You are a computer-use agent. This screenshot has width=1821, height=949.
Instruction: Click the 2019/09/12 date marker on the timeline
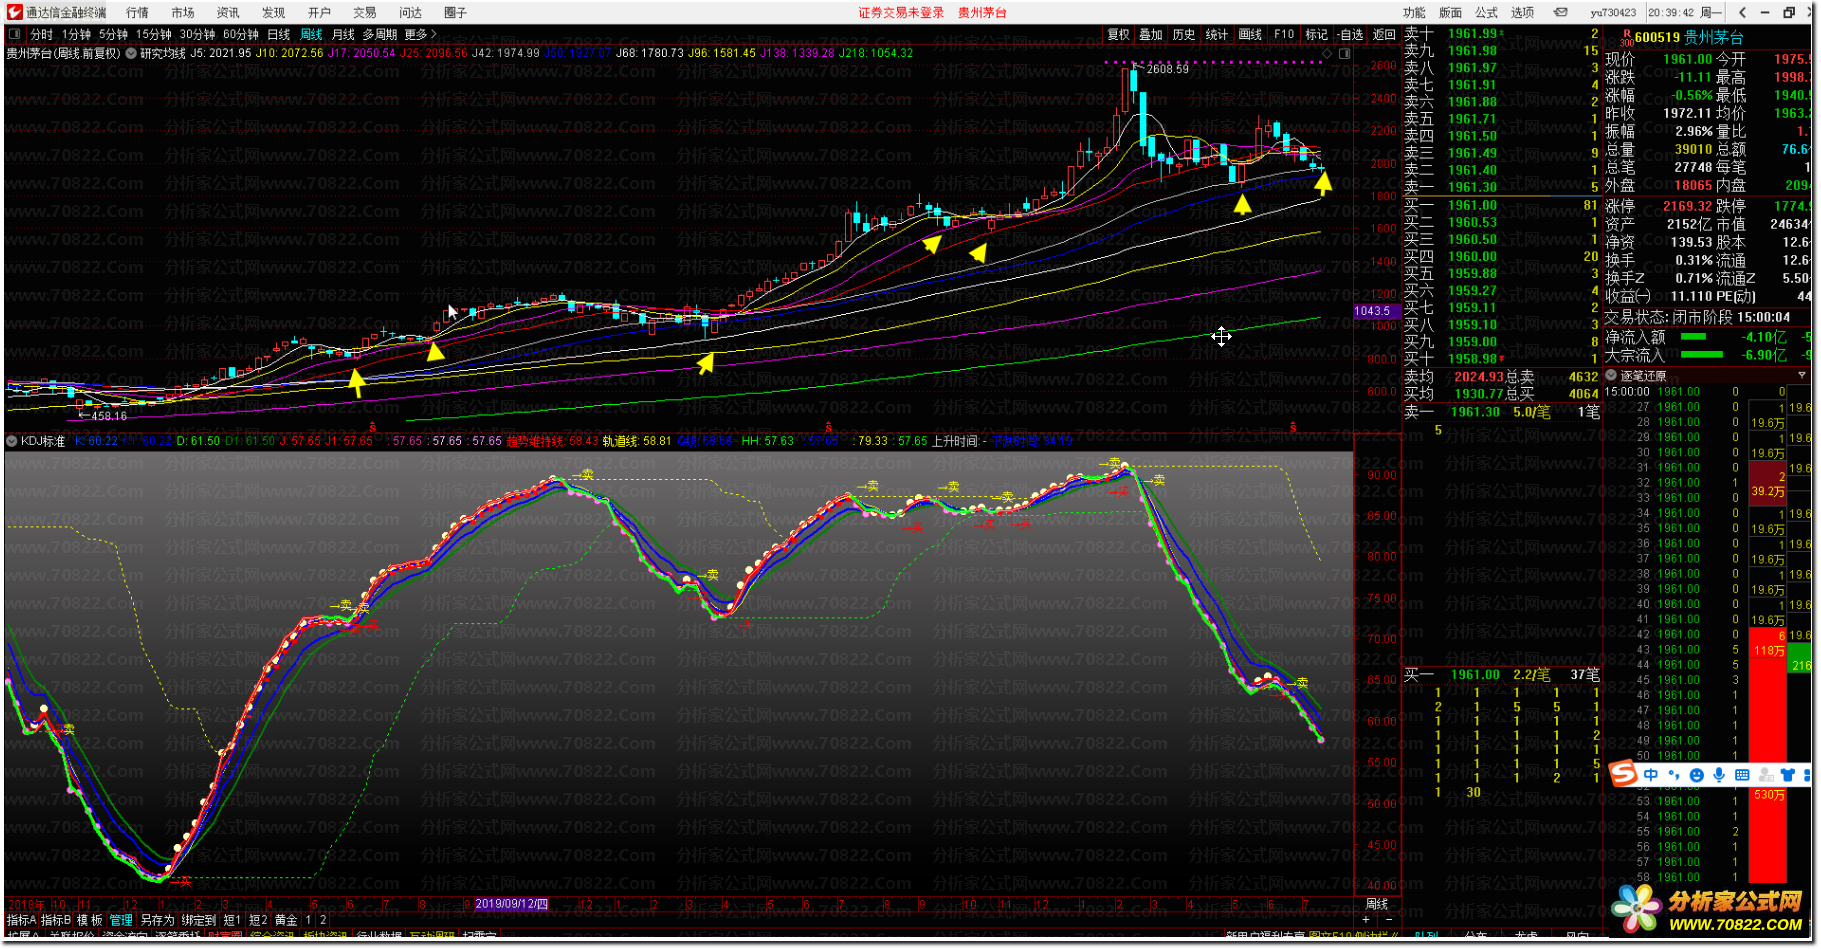click(x=511, y=904)
